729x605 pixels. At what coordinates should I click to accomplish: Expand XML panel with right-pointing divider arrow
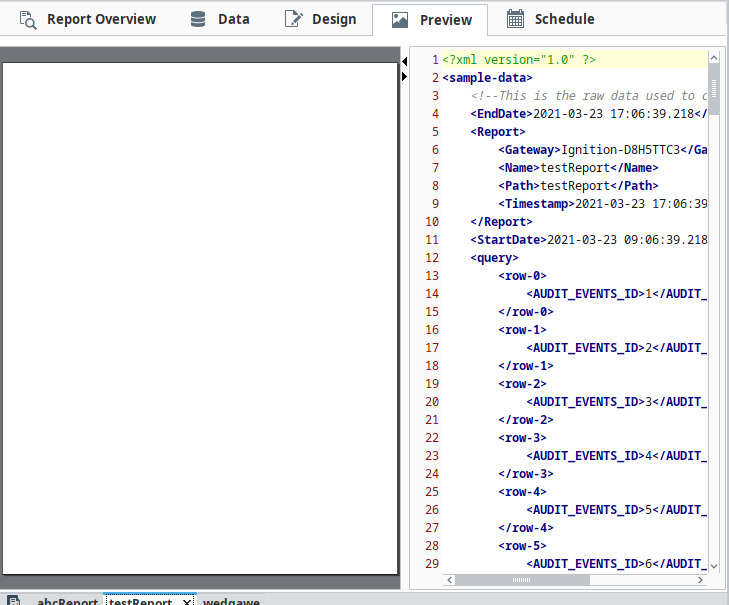(404, 76)
